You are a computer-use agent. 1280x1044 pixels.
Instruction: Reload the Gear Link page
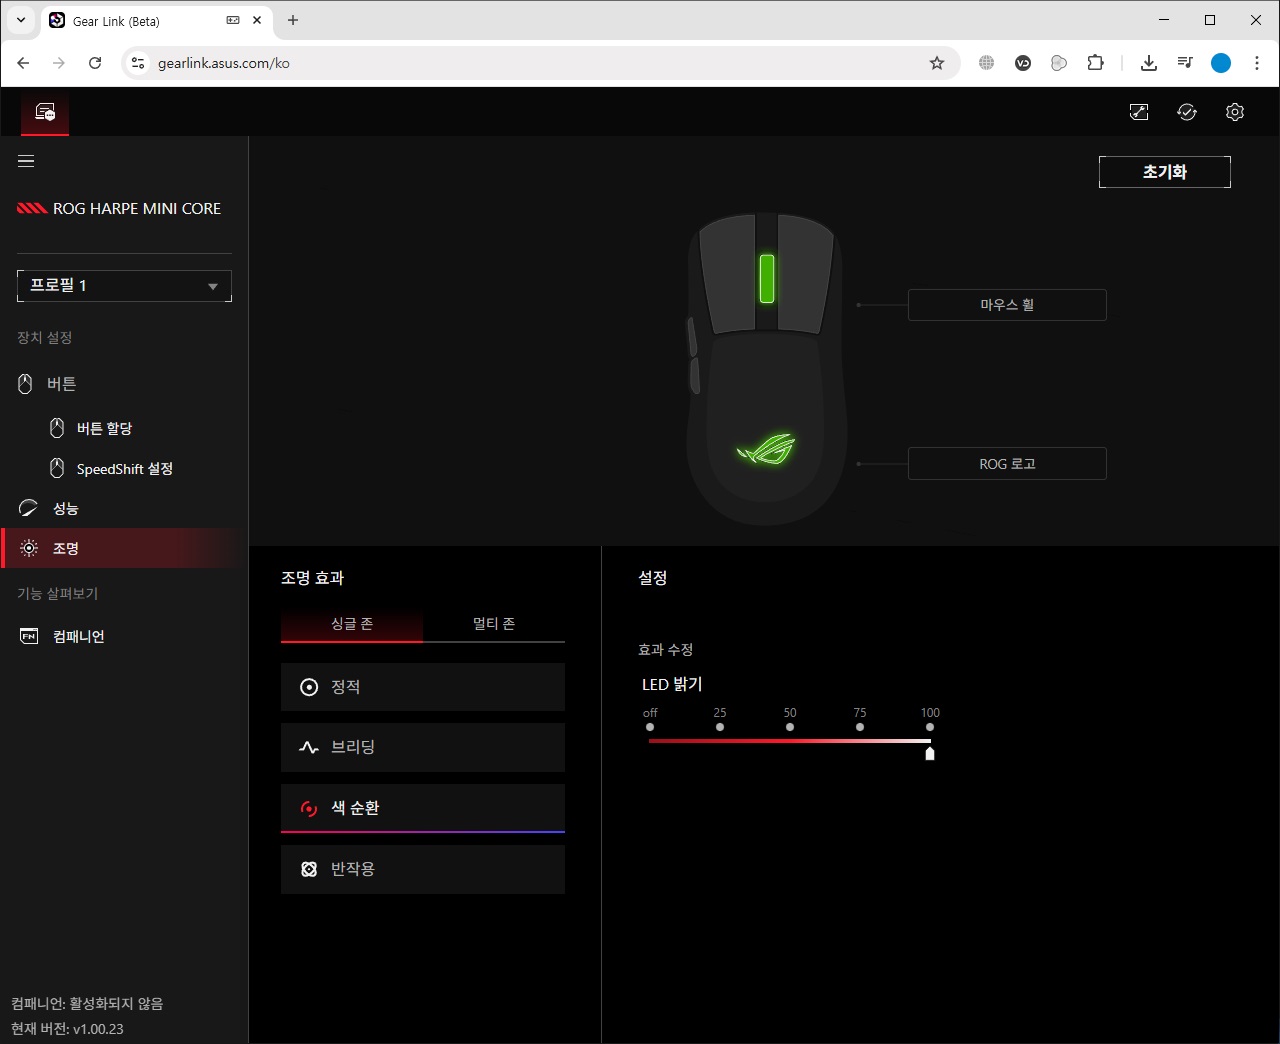95,63
